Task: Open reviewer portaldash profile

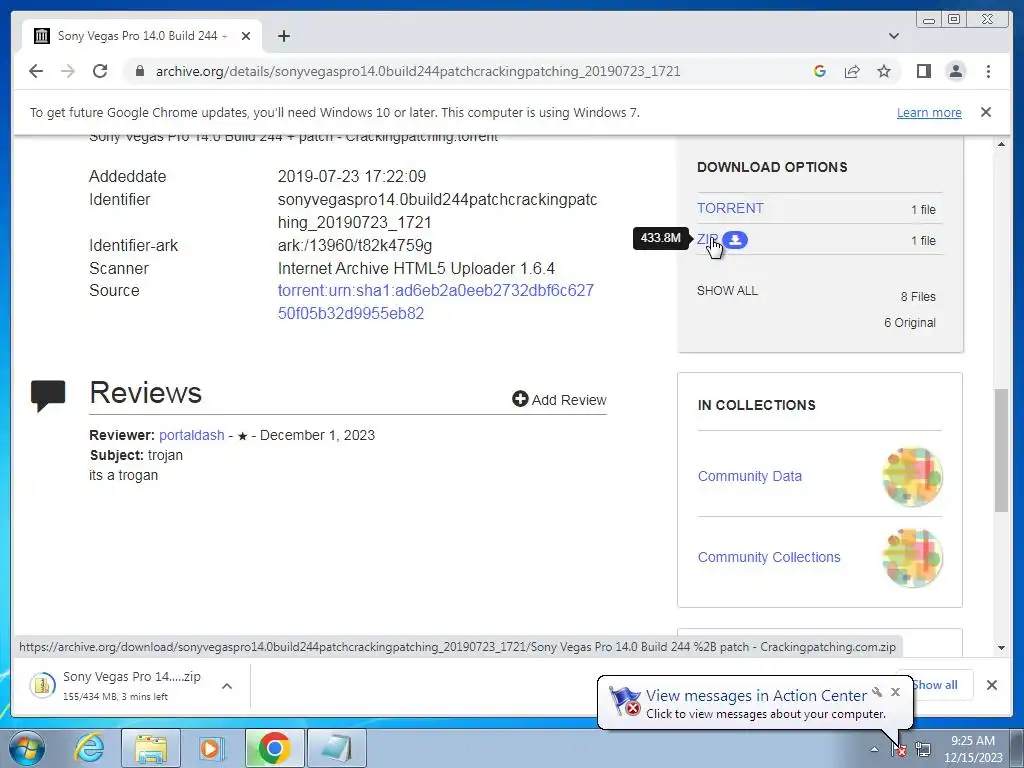Action: pyautogui.click(x=191, y=435)
